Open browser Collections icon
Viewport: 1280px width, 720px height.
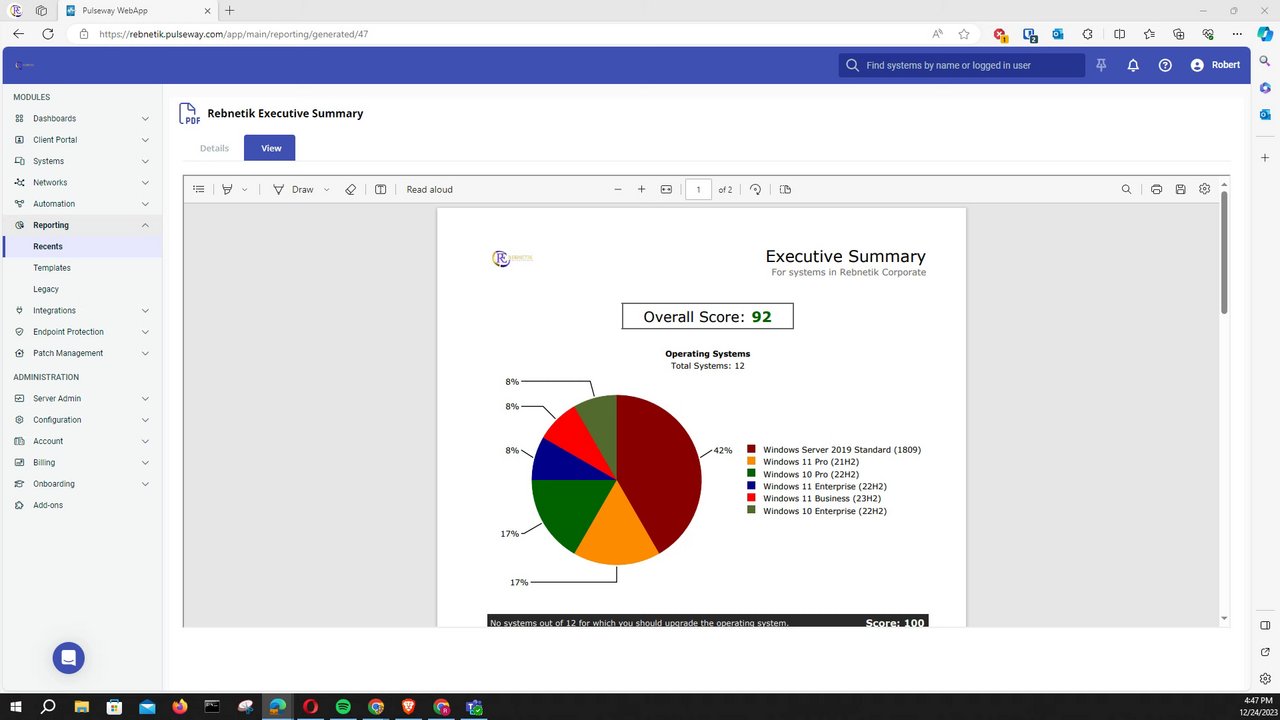1179,33
